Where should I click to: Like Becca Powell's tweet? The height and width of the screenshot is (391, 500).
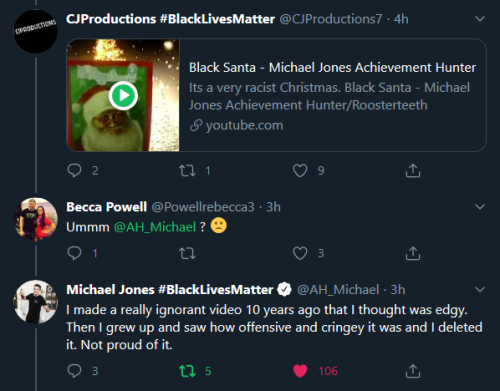[x=300, y=253]
